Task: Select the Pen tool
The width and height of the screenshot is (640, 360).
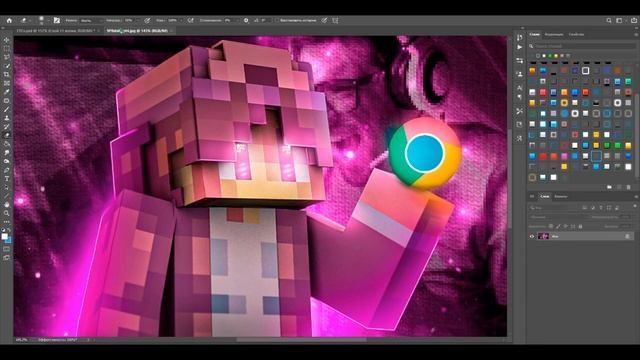Action: pos(7,170)
